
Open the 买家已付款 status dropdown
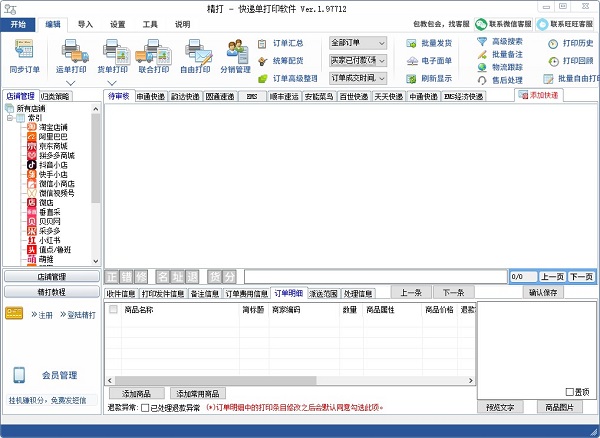[x=358, y=60]
